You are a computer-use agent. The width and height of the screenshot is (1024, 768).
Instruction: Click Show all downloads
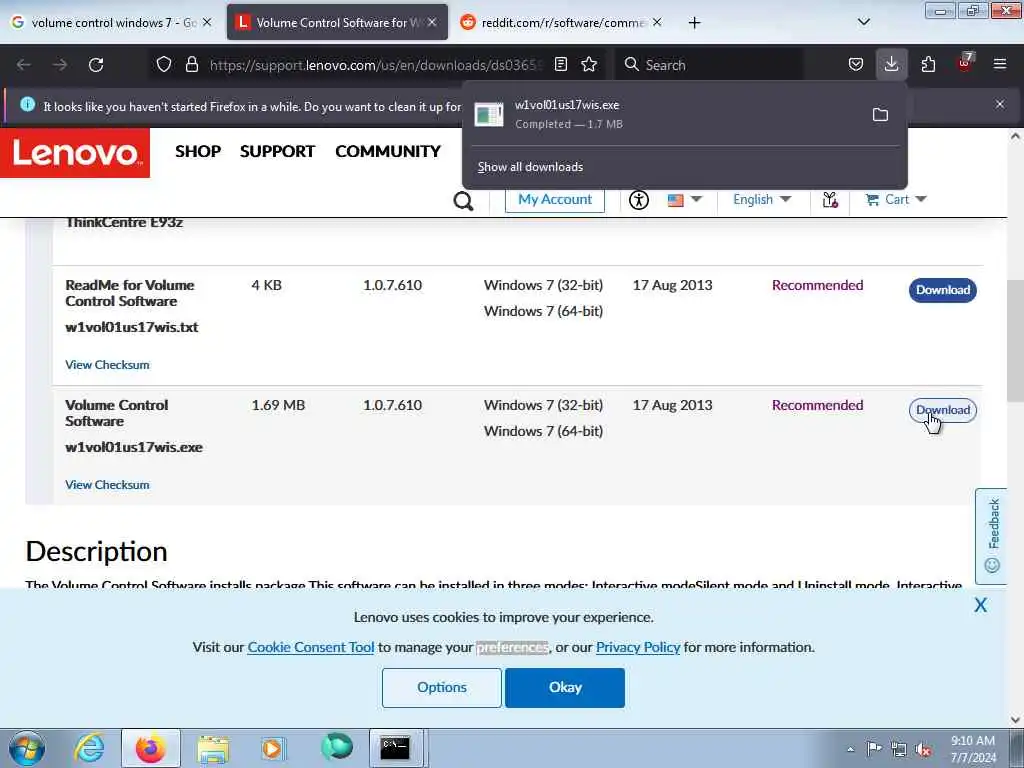point(530,167)
